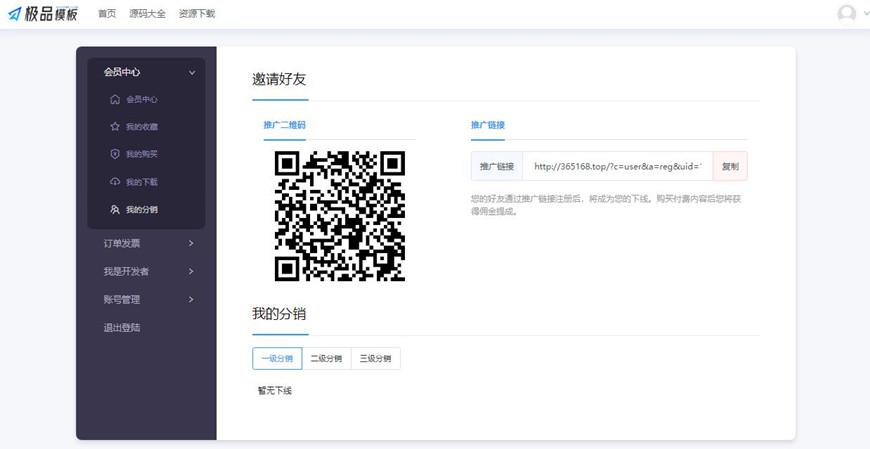Click the 邀请好友 heading
The image size is (870, 449).
pyautogui.click(x=279, y=79)
